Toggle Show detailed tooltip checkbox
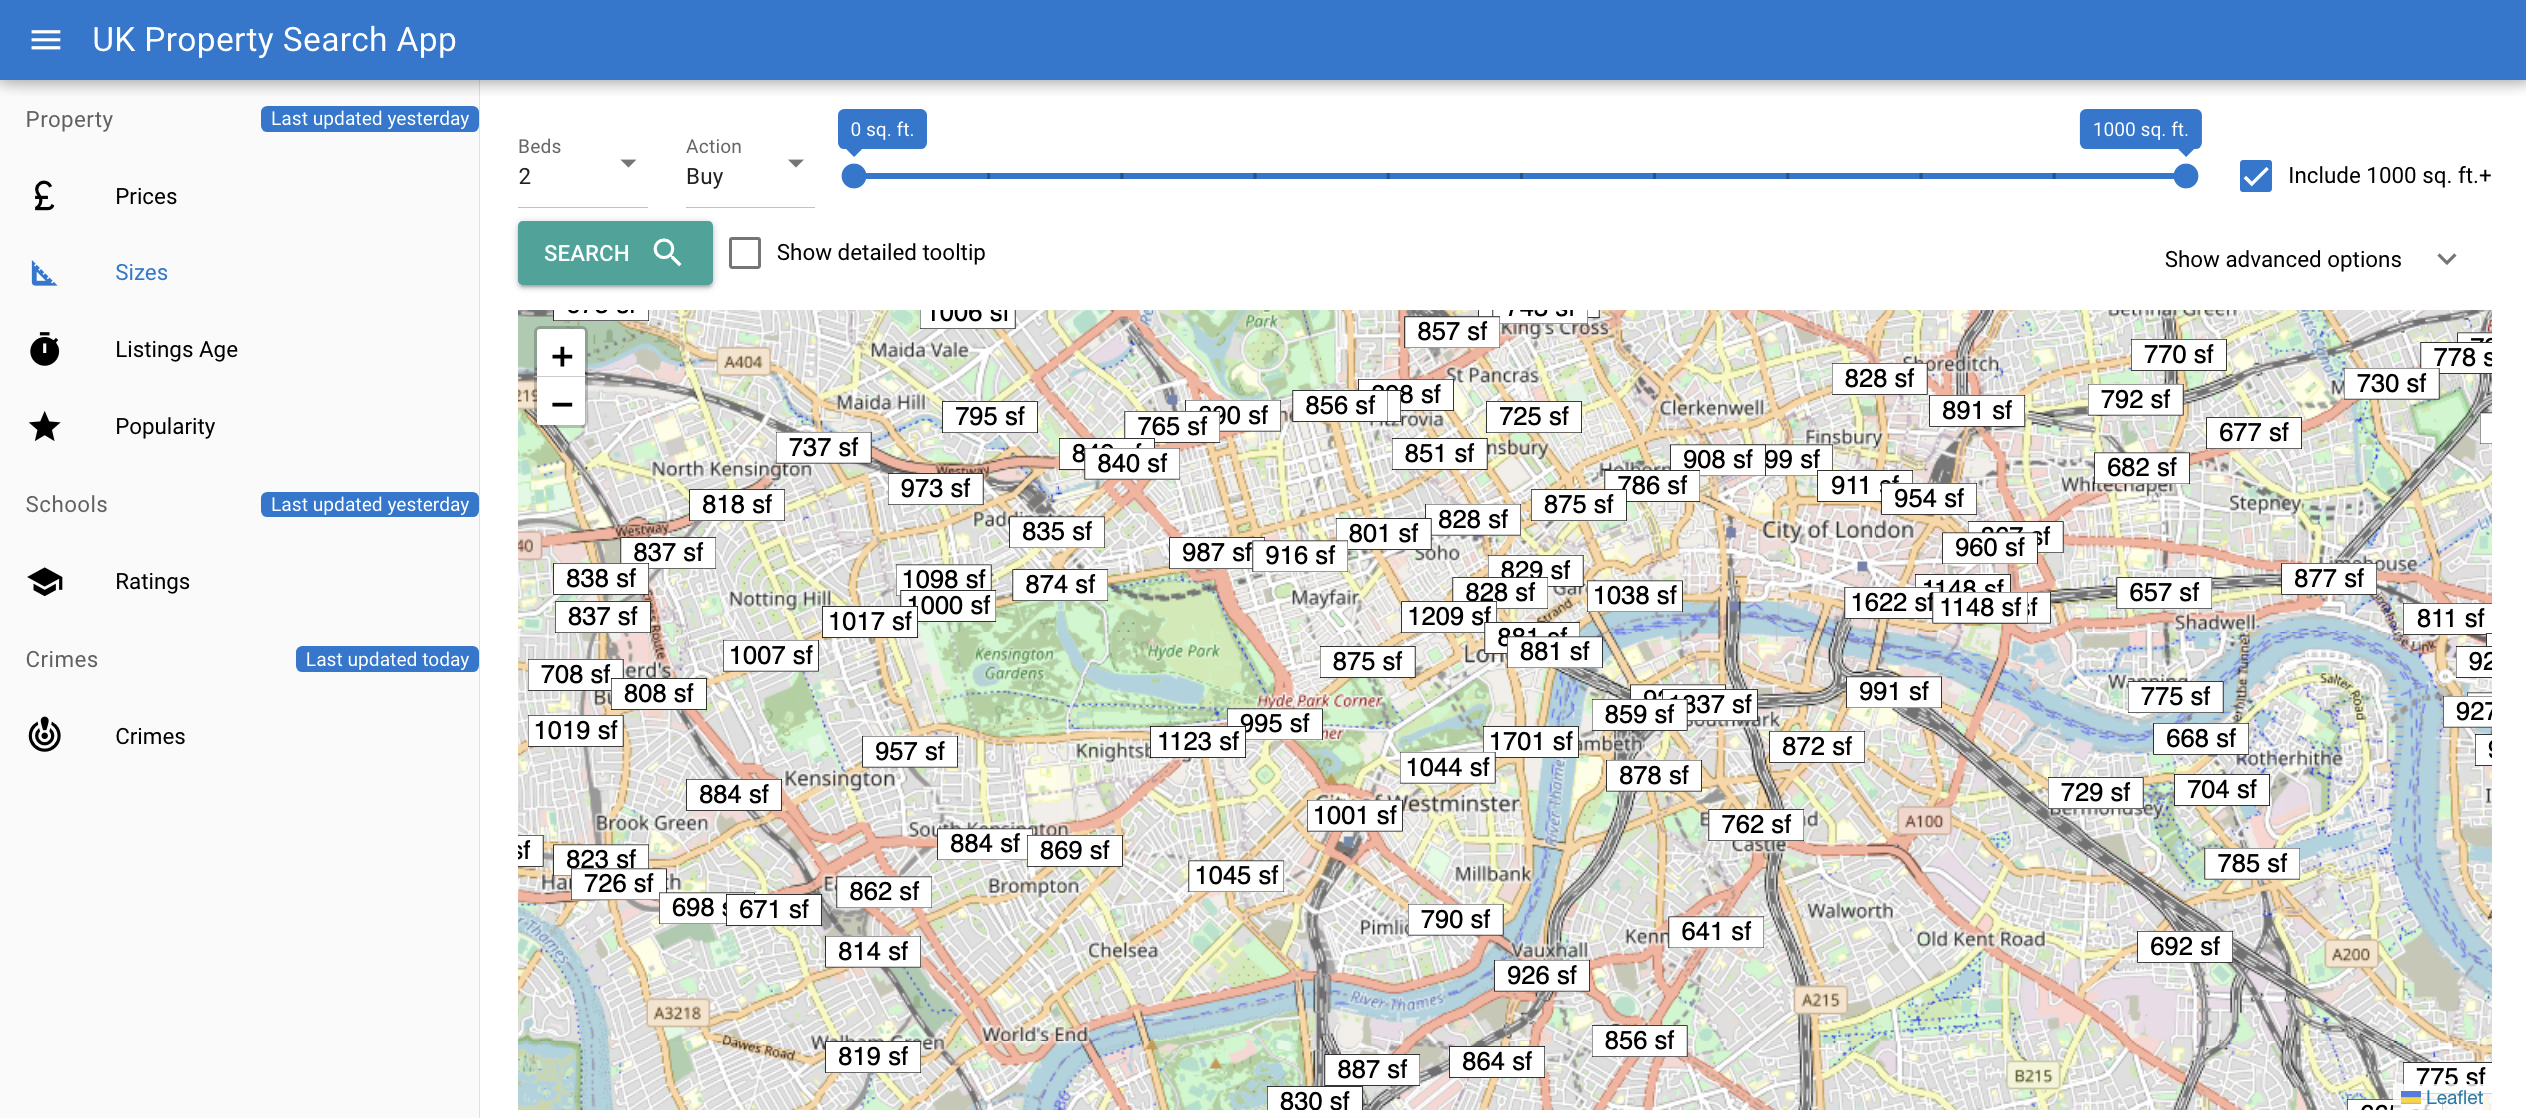The width and height of the screenshot is (2526, 1118). [x=745, y=253]
